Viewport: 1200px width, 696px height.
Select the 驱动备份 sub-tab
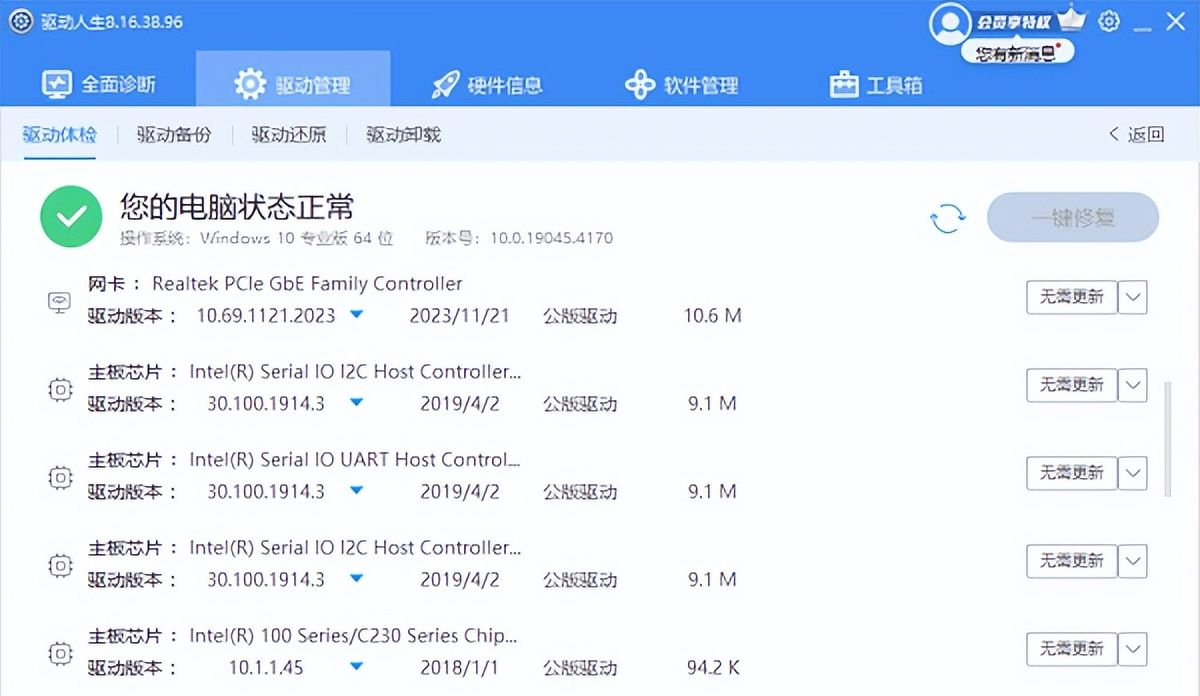[175, 135]
